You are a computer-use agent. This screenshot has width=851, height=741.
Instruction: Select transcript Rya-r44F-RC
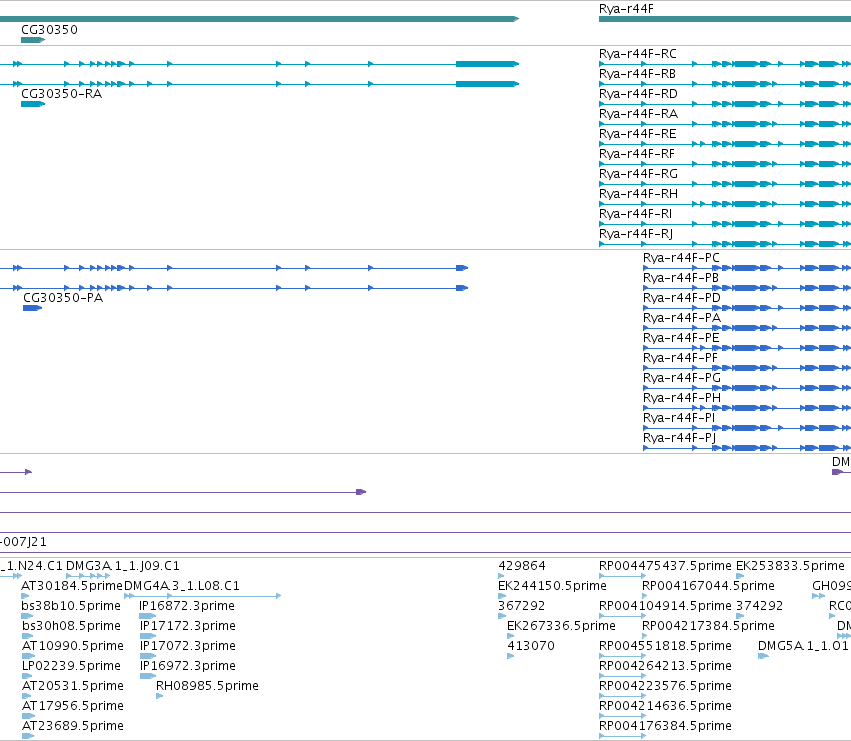pos(638,54)
